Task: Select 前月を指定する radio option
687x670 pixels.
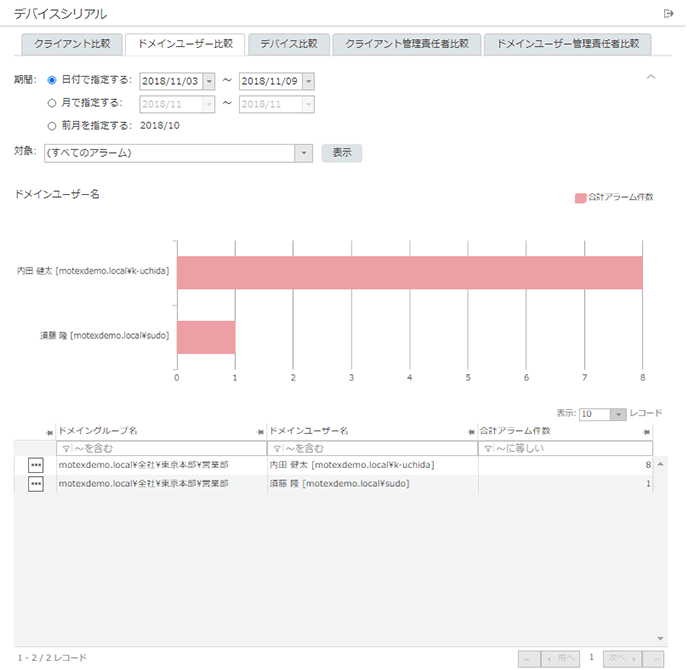Action: [x=52, y=125]
